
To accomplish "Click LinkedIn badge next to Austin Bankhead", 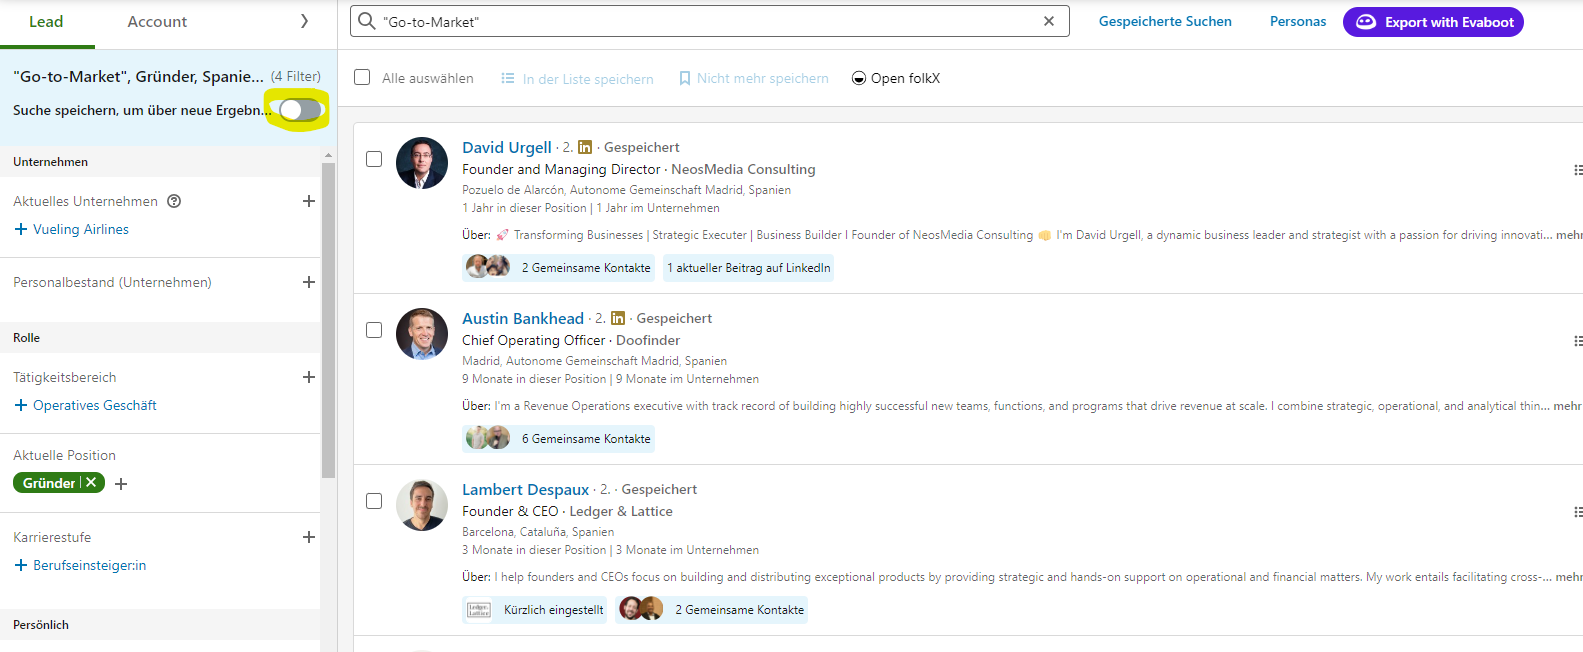I will pos(618,319).
